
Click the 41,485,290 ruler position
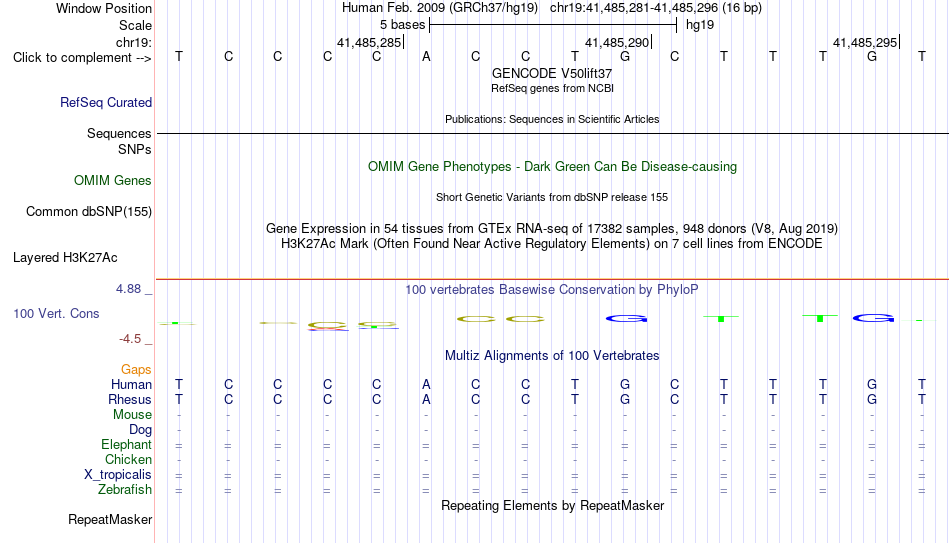(x=617, y=42)
